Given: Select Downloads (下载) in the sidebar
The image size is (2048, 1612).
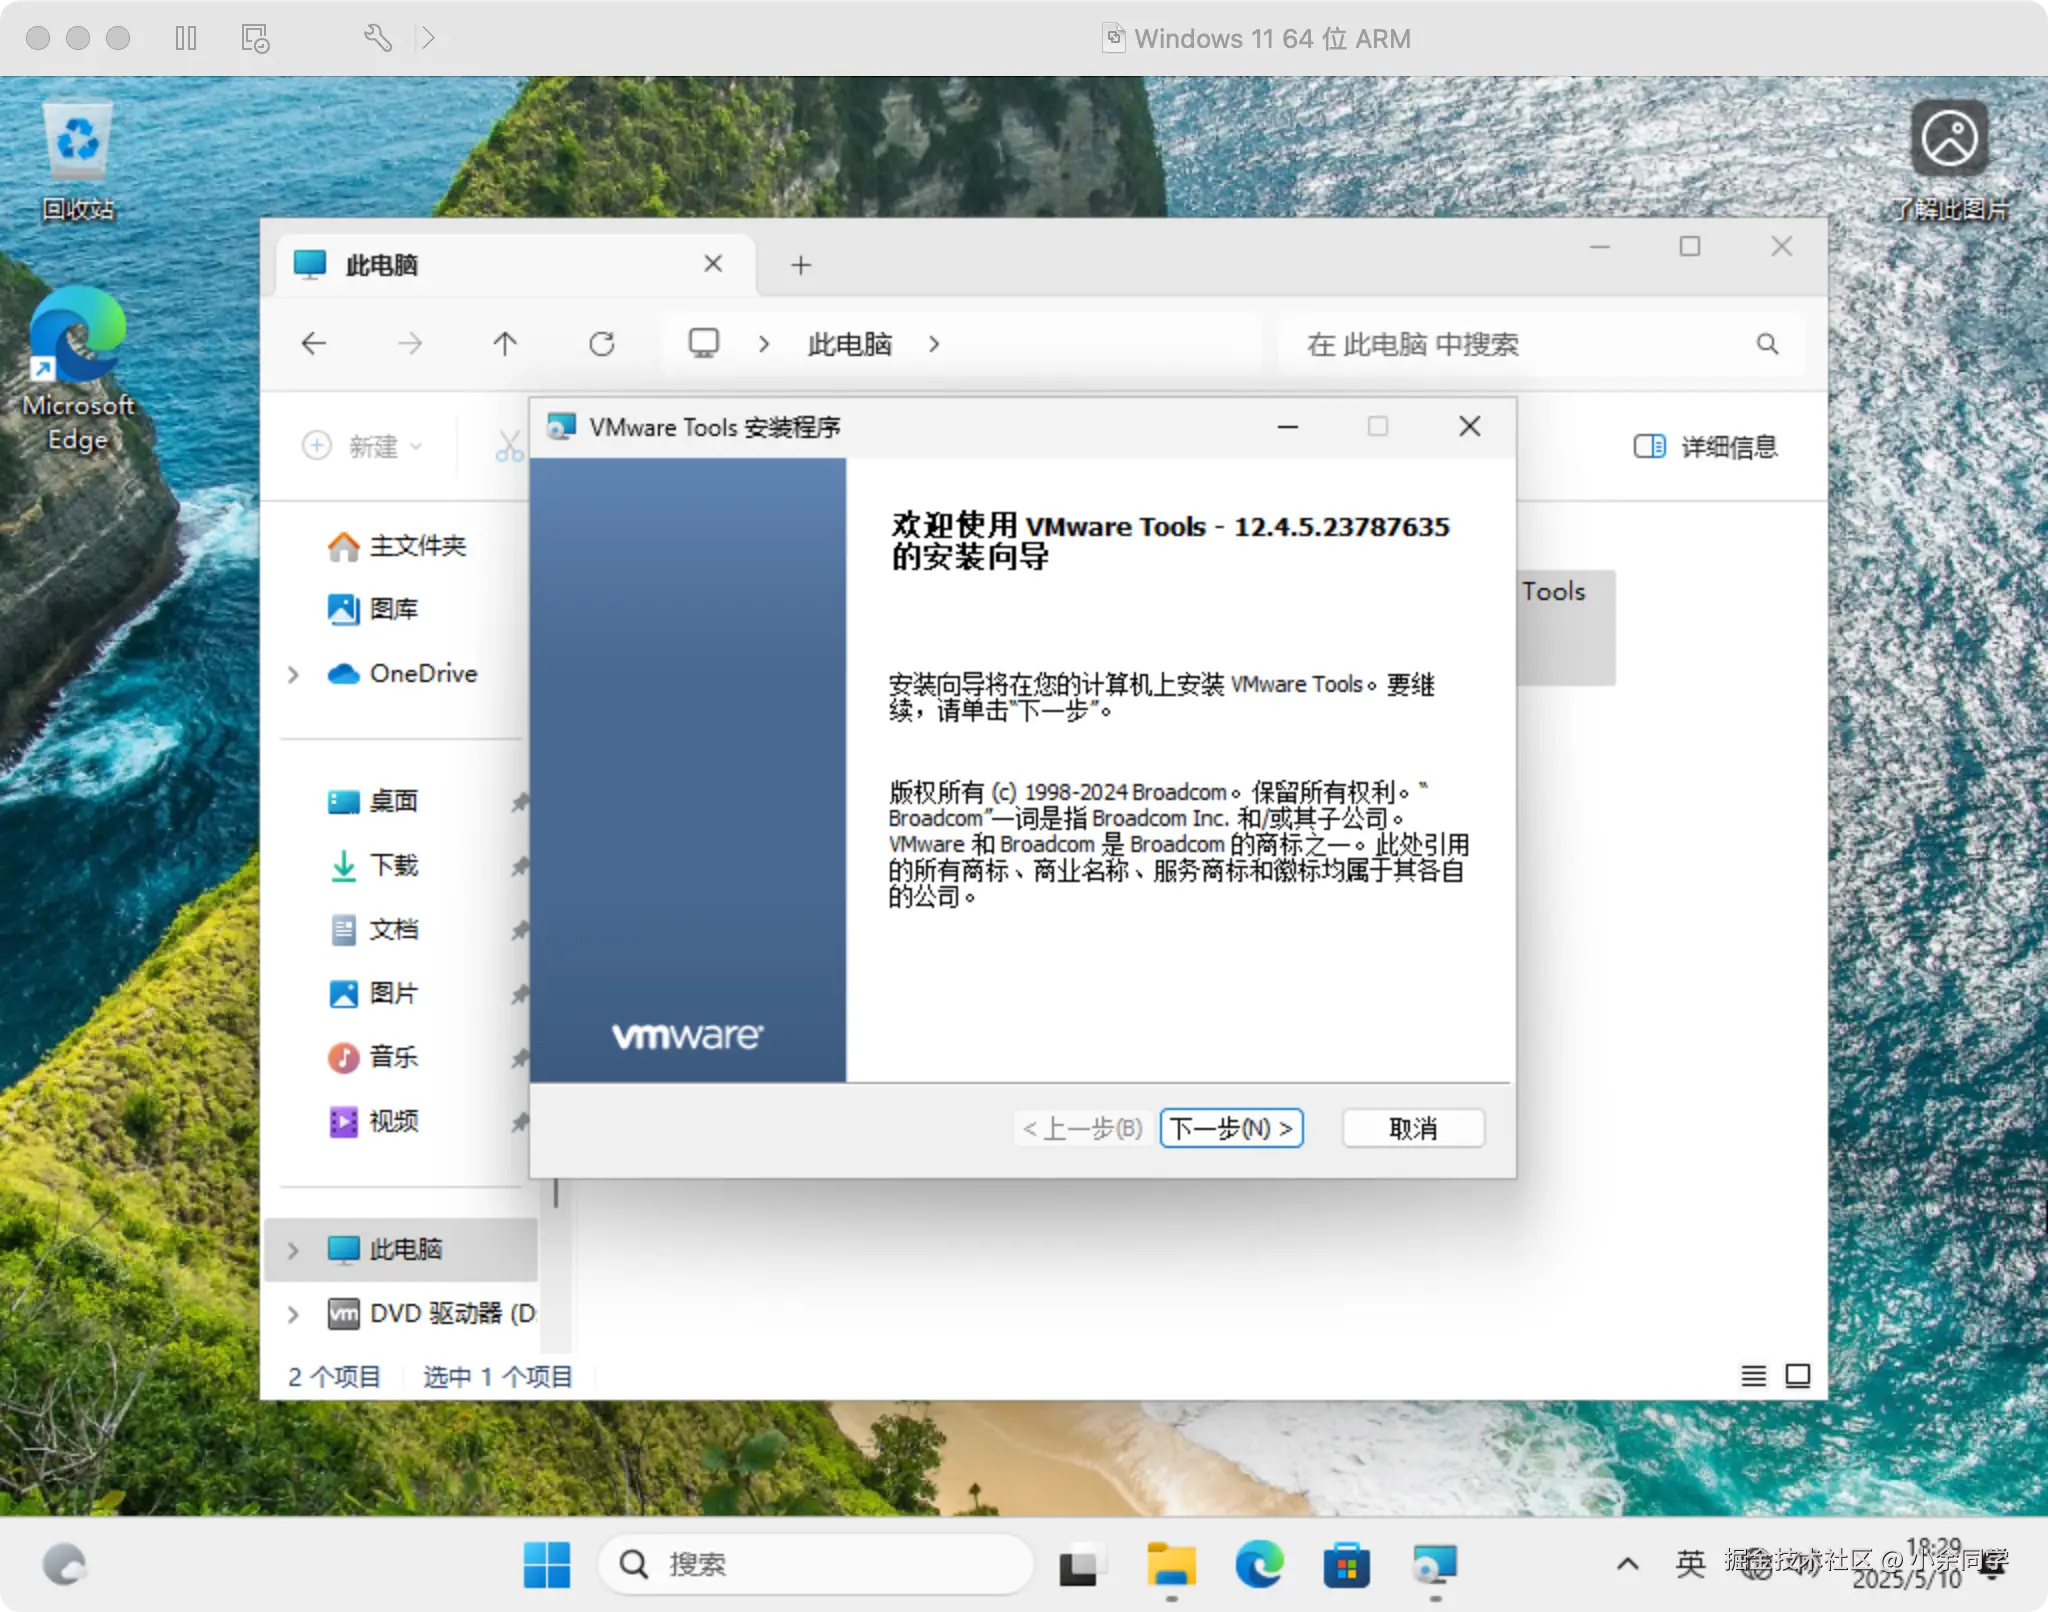Looking at the screenshot, I should pos(392,865).
